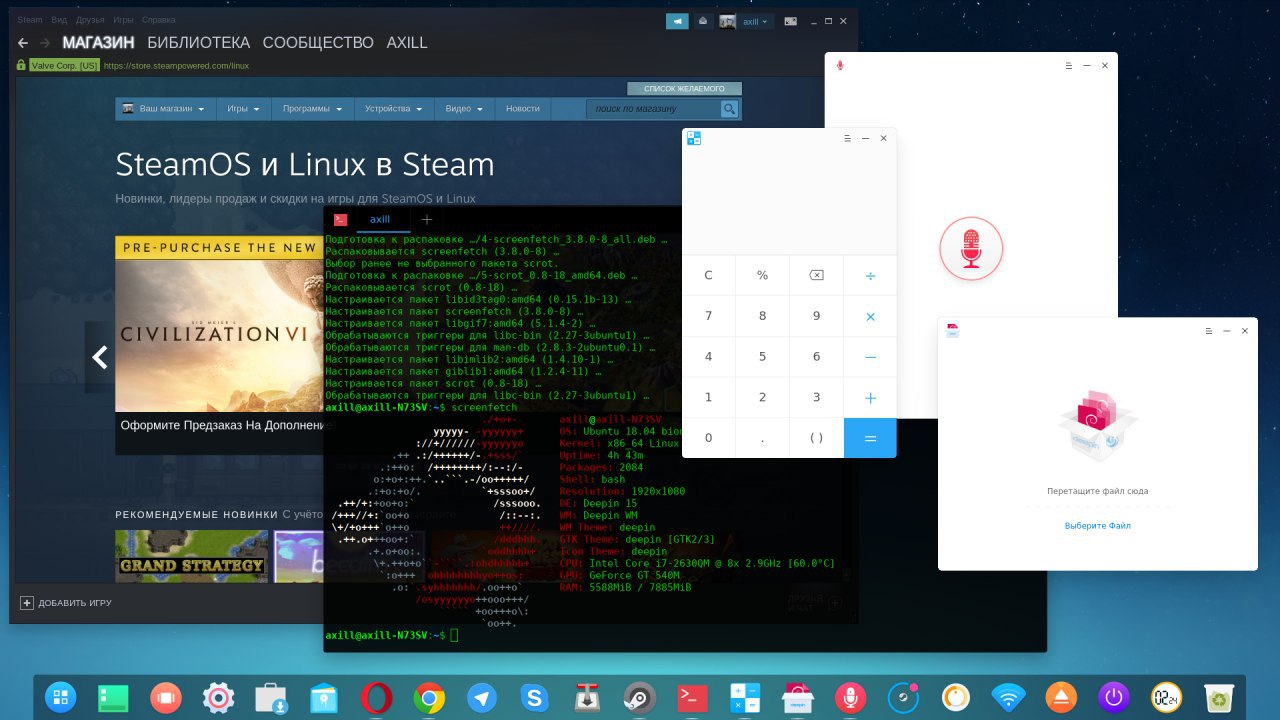Click the orange eject disk dock icon
The image size is (1280, 720).
(1060, 697)
